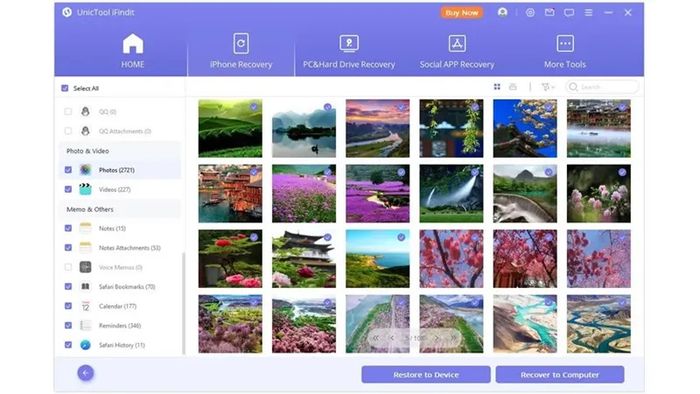Viewport: 700px width, 394px height.
Task: Toggle the Select All checkbox
Action: (x=65, y=88)
